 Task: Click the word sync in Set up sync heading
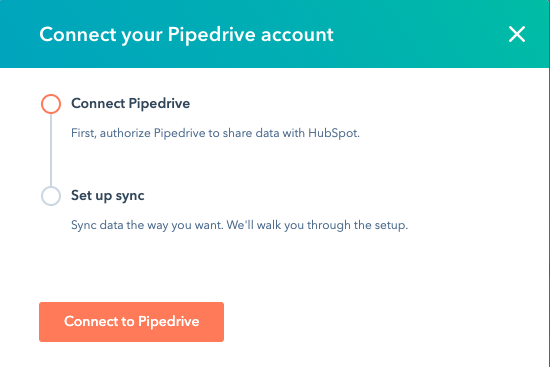(x=130, y=196)
